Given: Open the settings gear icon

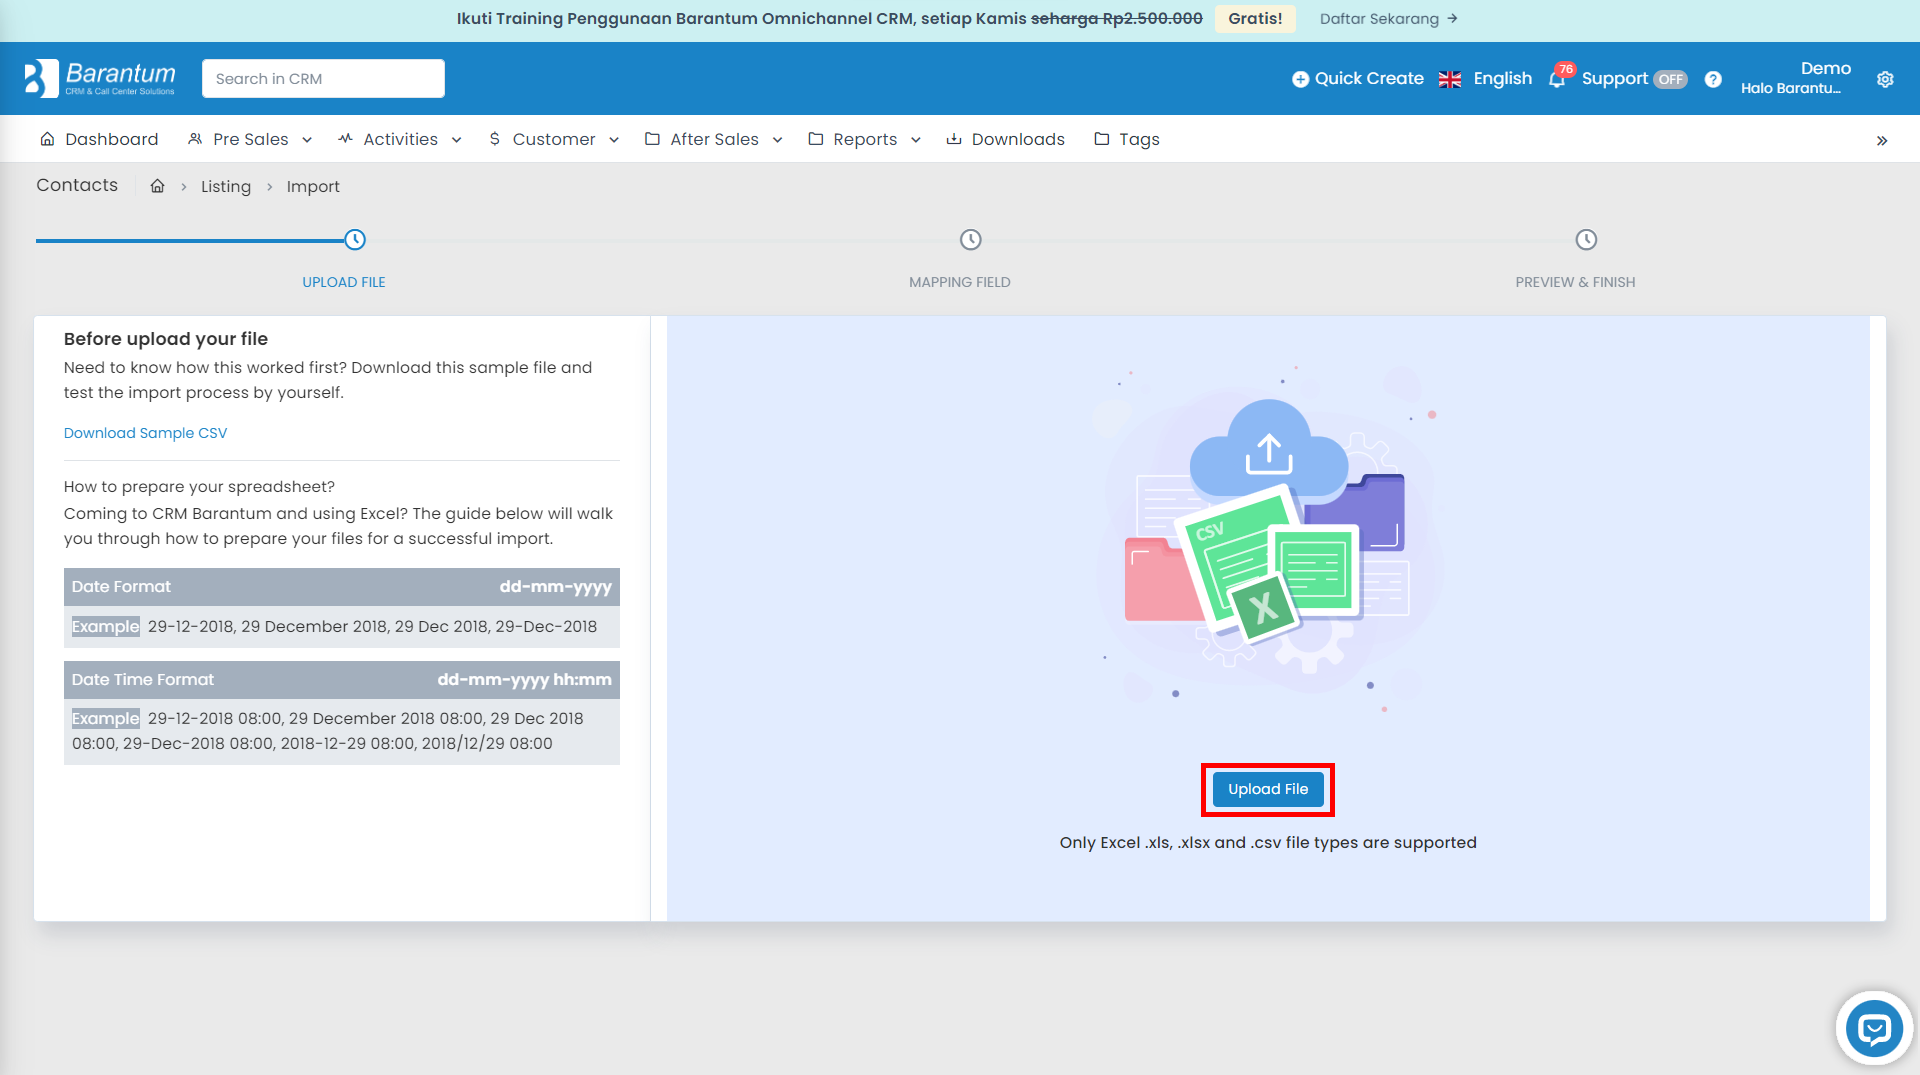Looking at the screenshot, I should tap(1885, 79).
